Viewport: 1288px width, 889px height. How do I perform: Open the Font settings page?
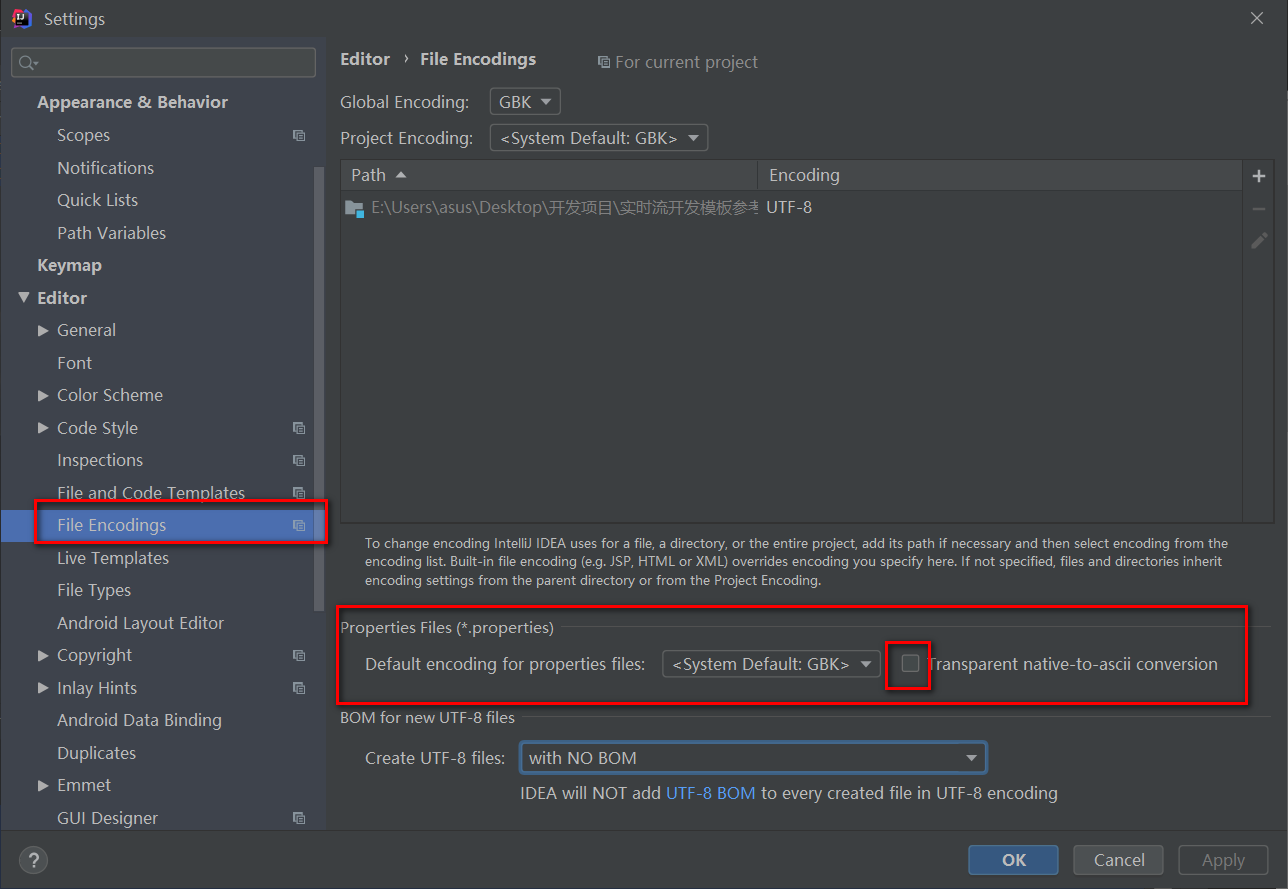click(x=74, y=363)
